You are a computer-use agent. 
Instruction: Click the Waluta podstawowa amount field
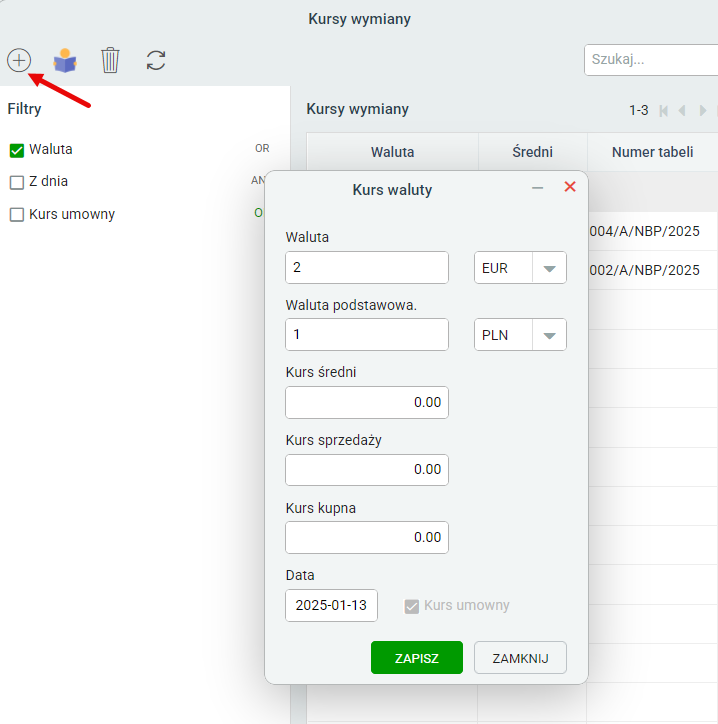(x=367, y=334)
